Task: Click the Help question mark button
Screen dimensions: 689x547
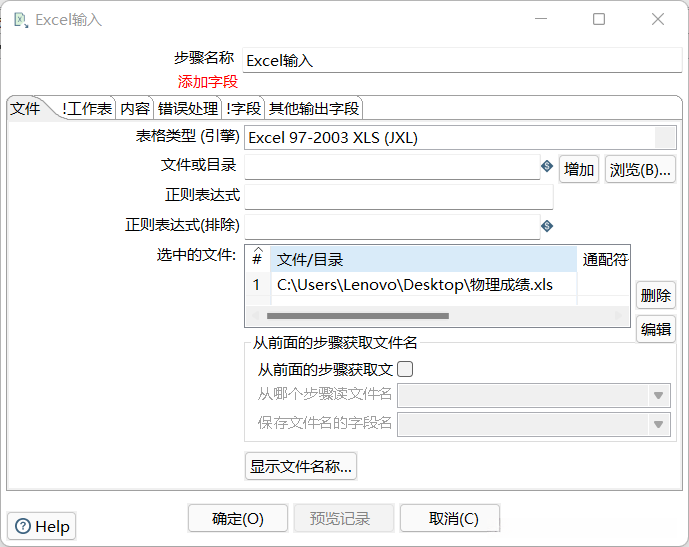Action: coord(42,526)
